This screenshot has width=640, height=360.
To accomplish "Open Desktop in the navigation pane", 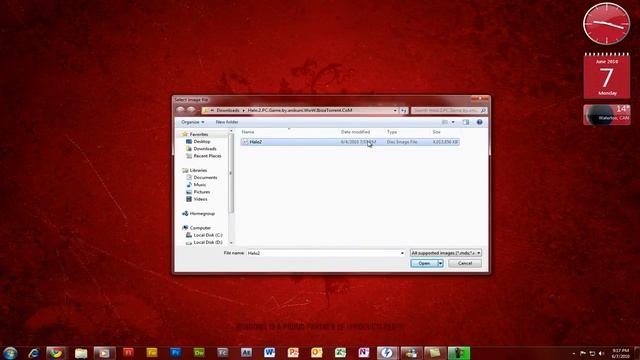I will coord(202,142).
